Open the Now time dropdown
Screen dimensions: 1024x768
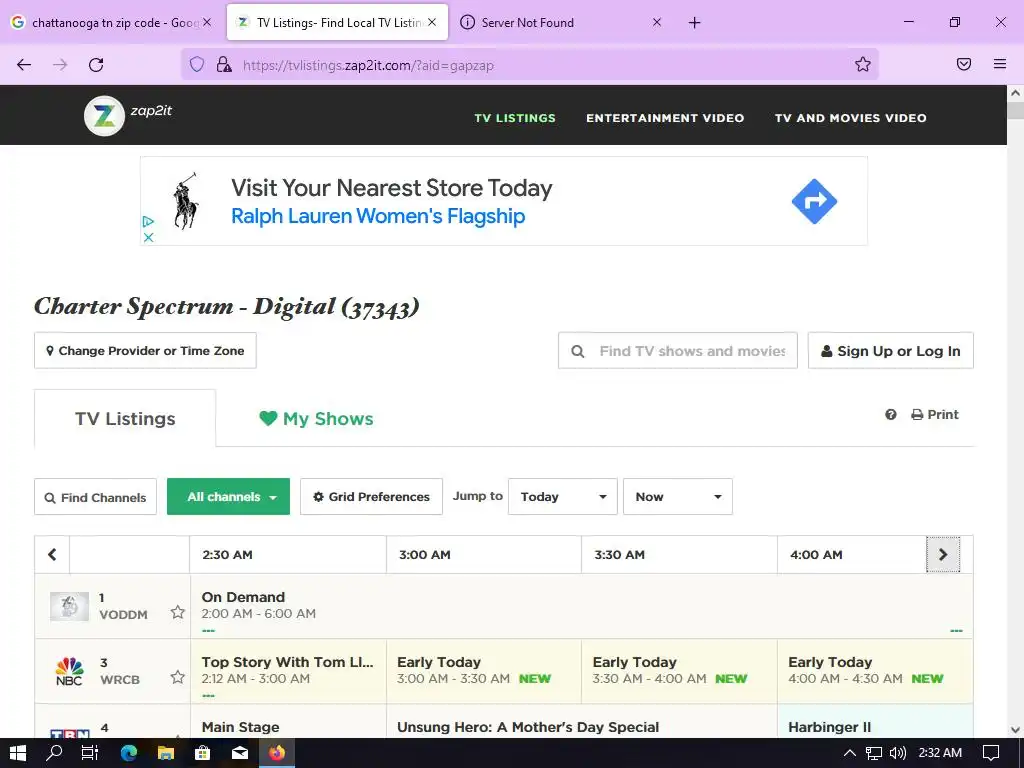[678, 497]
